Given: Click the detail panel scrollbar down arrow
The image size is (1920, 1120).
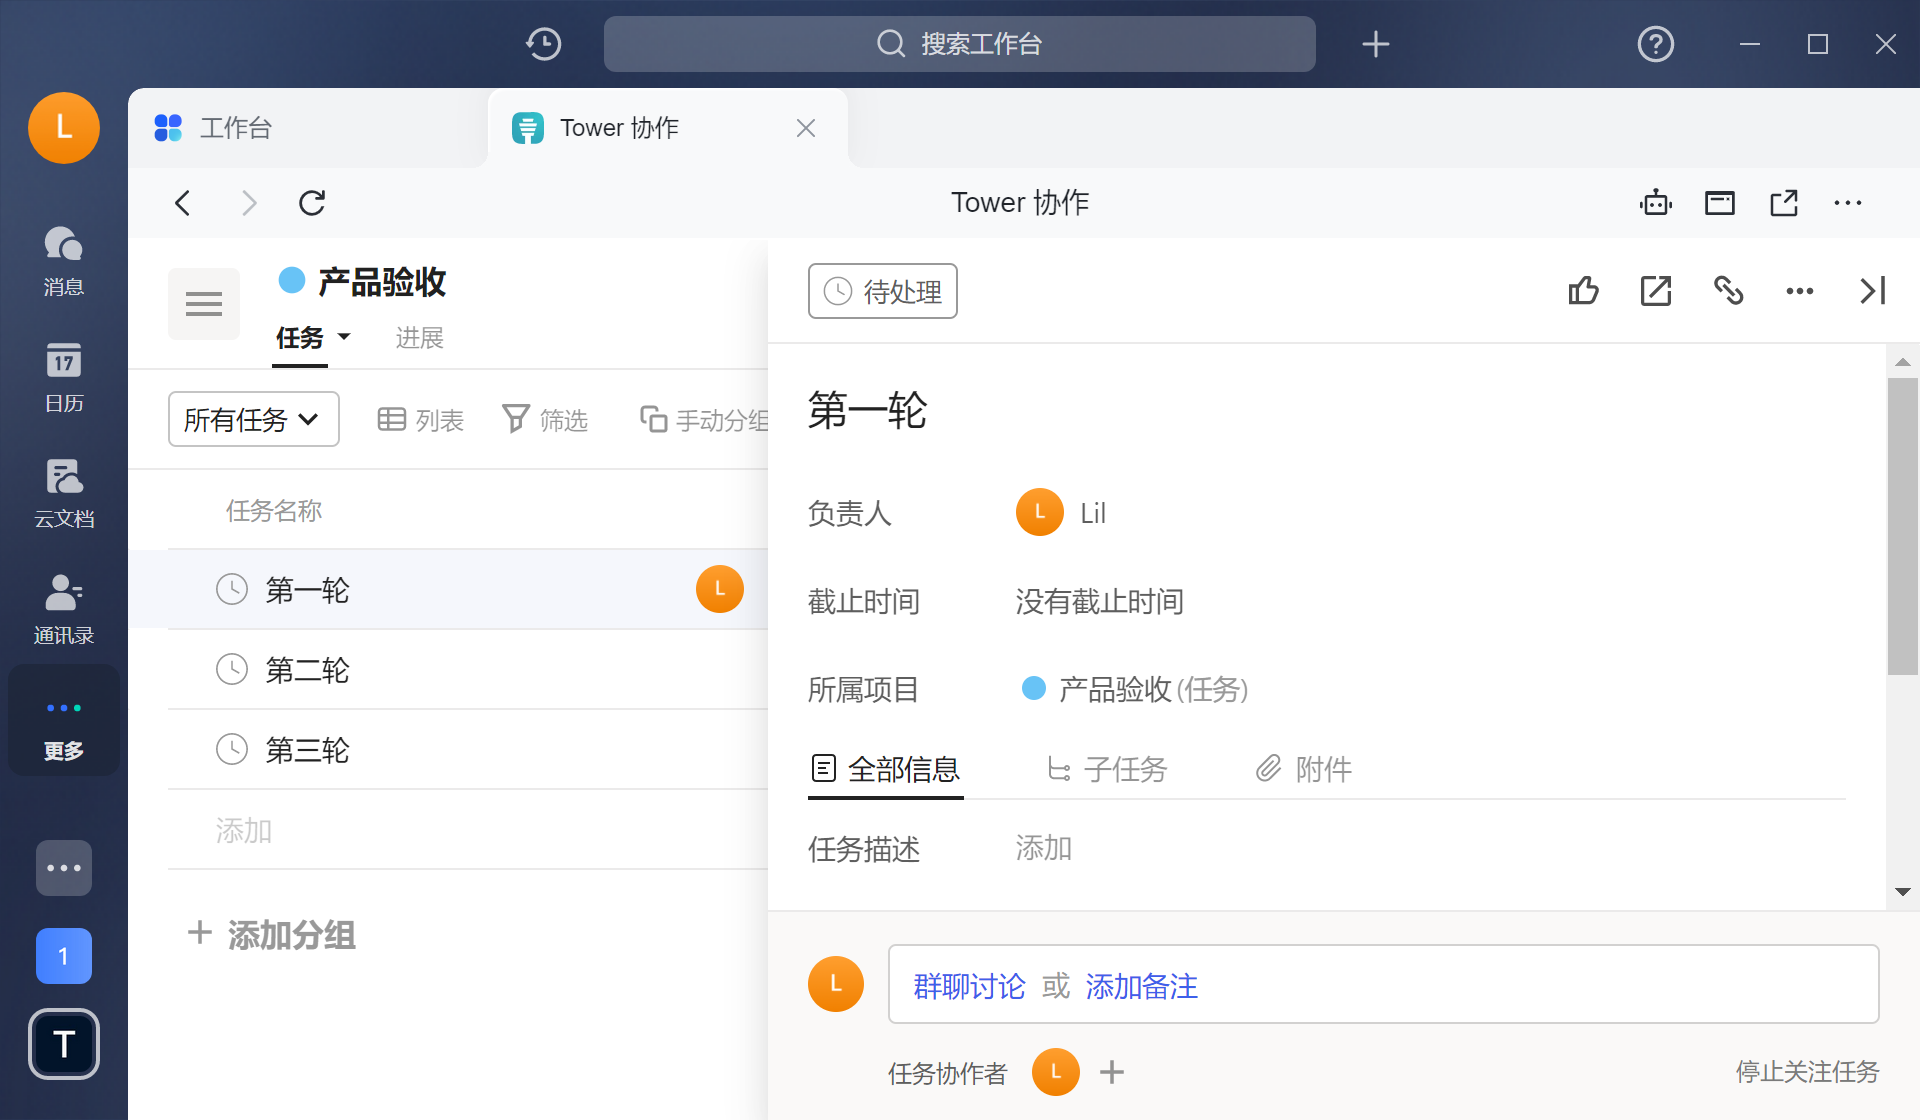Looking at the screenshot, I should coord(1903,892).
